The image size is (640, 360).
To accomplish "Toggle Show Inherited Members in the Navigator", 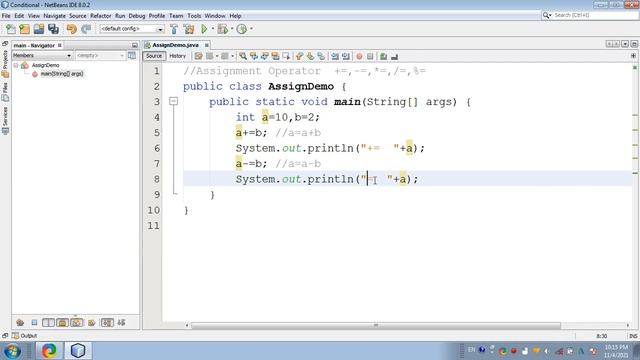I will 20,323.
